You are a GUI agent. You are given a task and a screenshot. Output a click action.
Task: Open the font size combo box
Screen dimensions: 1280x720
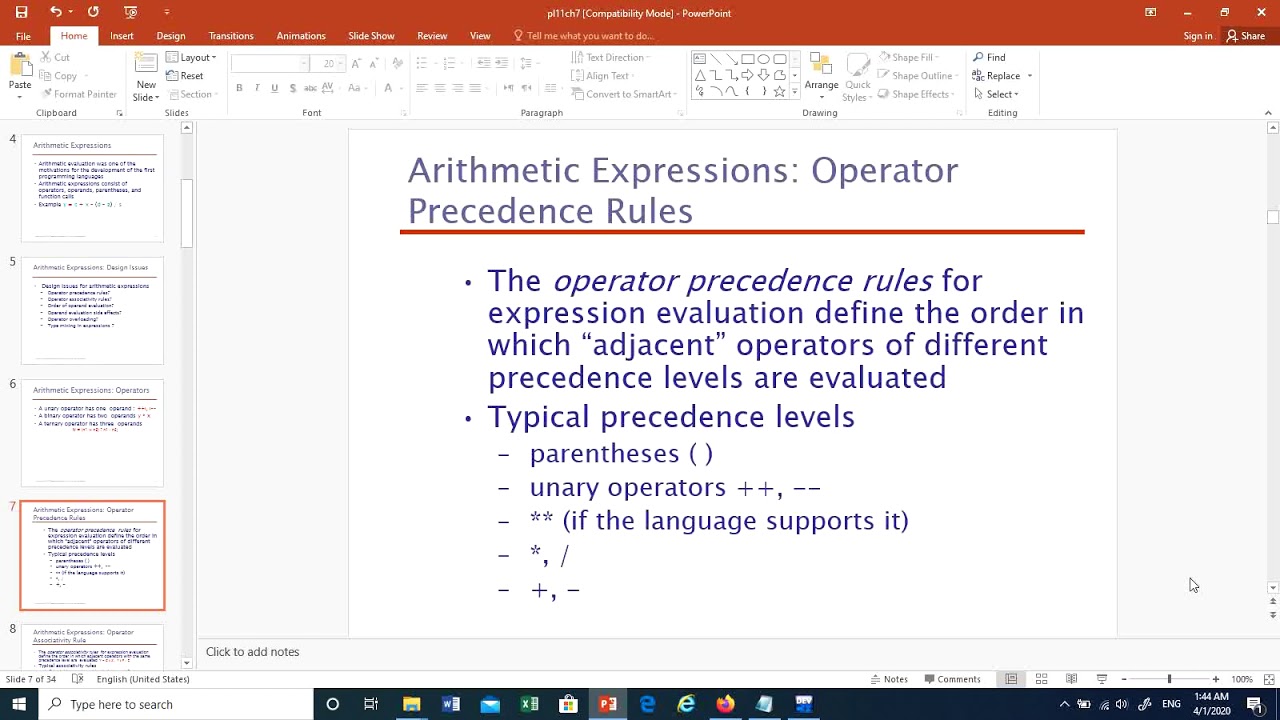click(x=329, y=63)
